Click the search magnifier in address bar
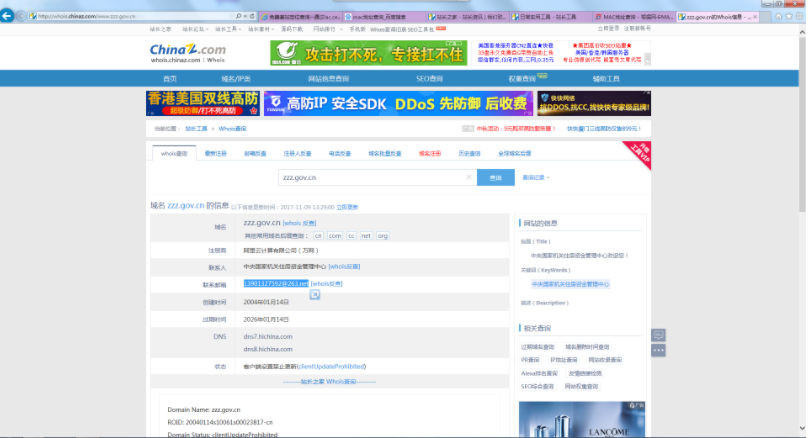The width and height of the screenshot is (808, 438). click(238, 16)
